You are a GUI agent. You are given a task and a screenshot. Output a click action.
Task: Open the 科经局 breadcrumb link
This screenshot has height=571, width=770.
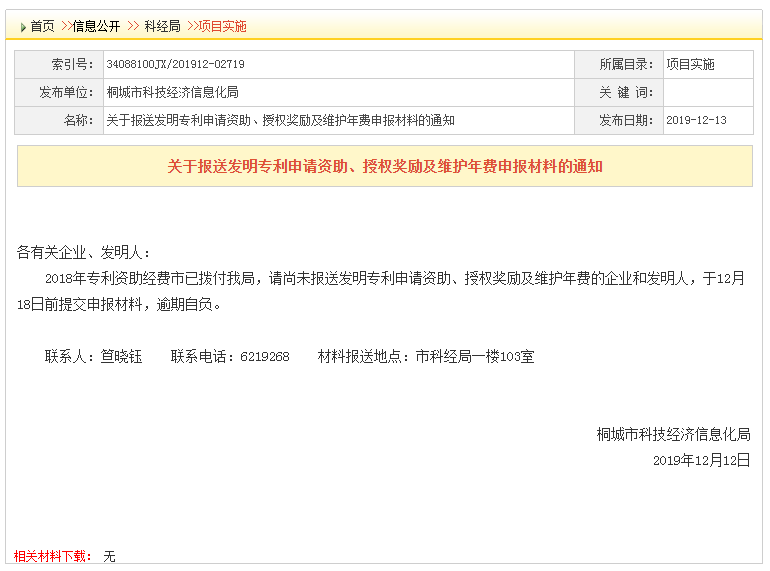click(x=163, y=26)
